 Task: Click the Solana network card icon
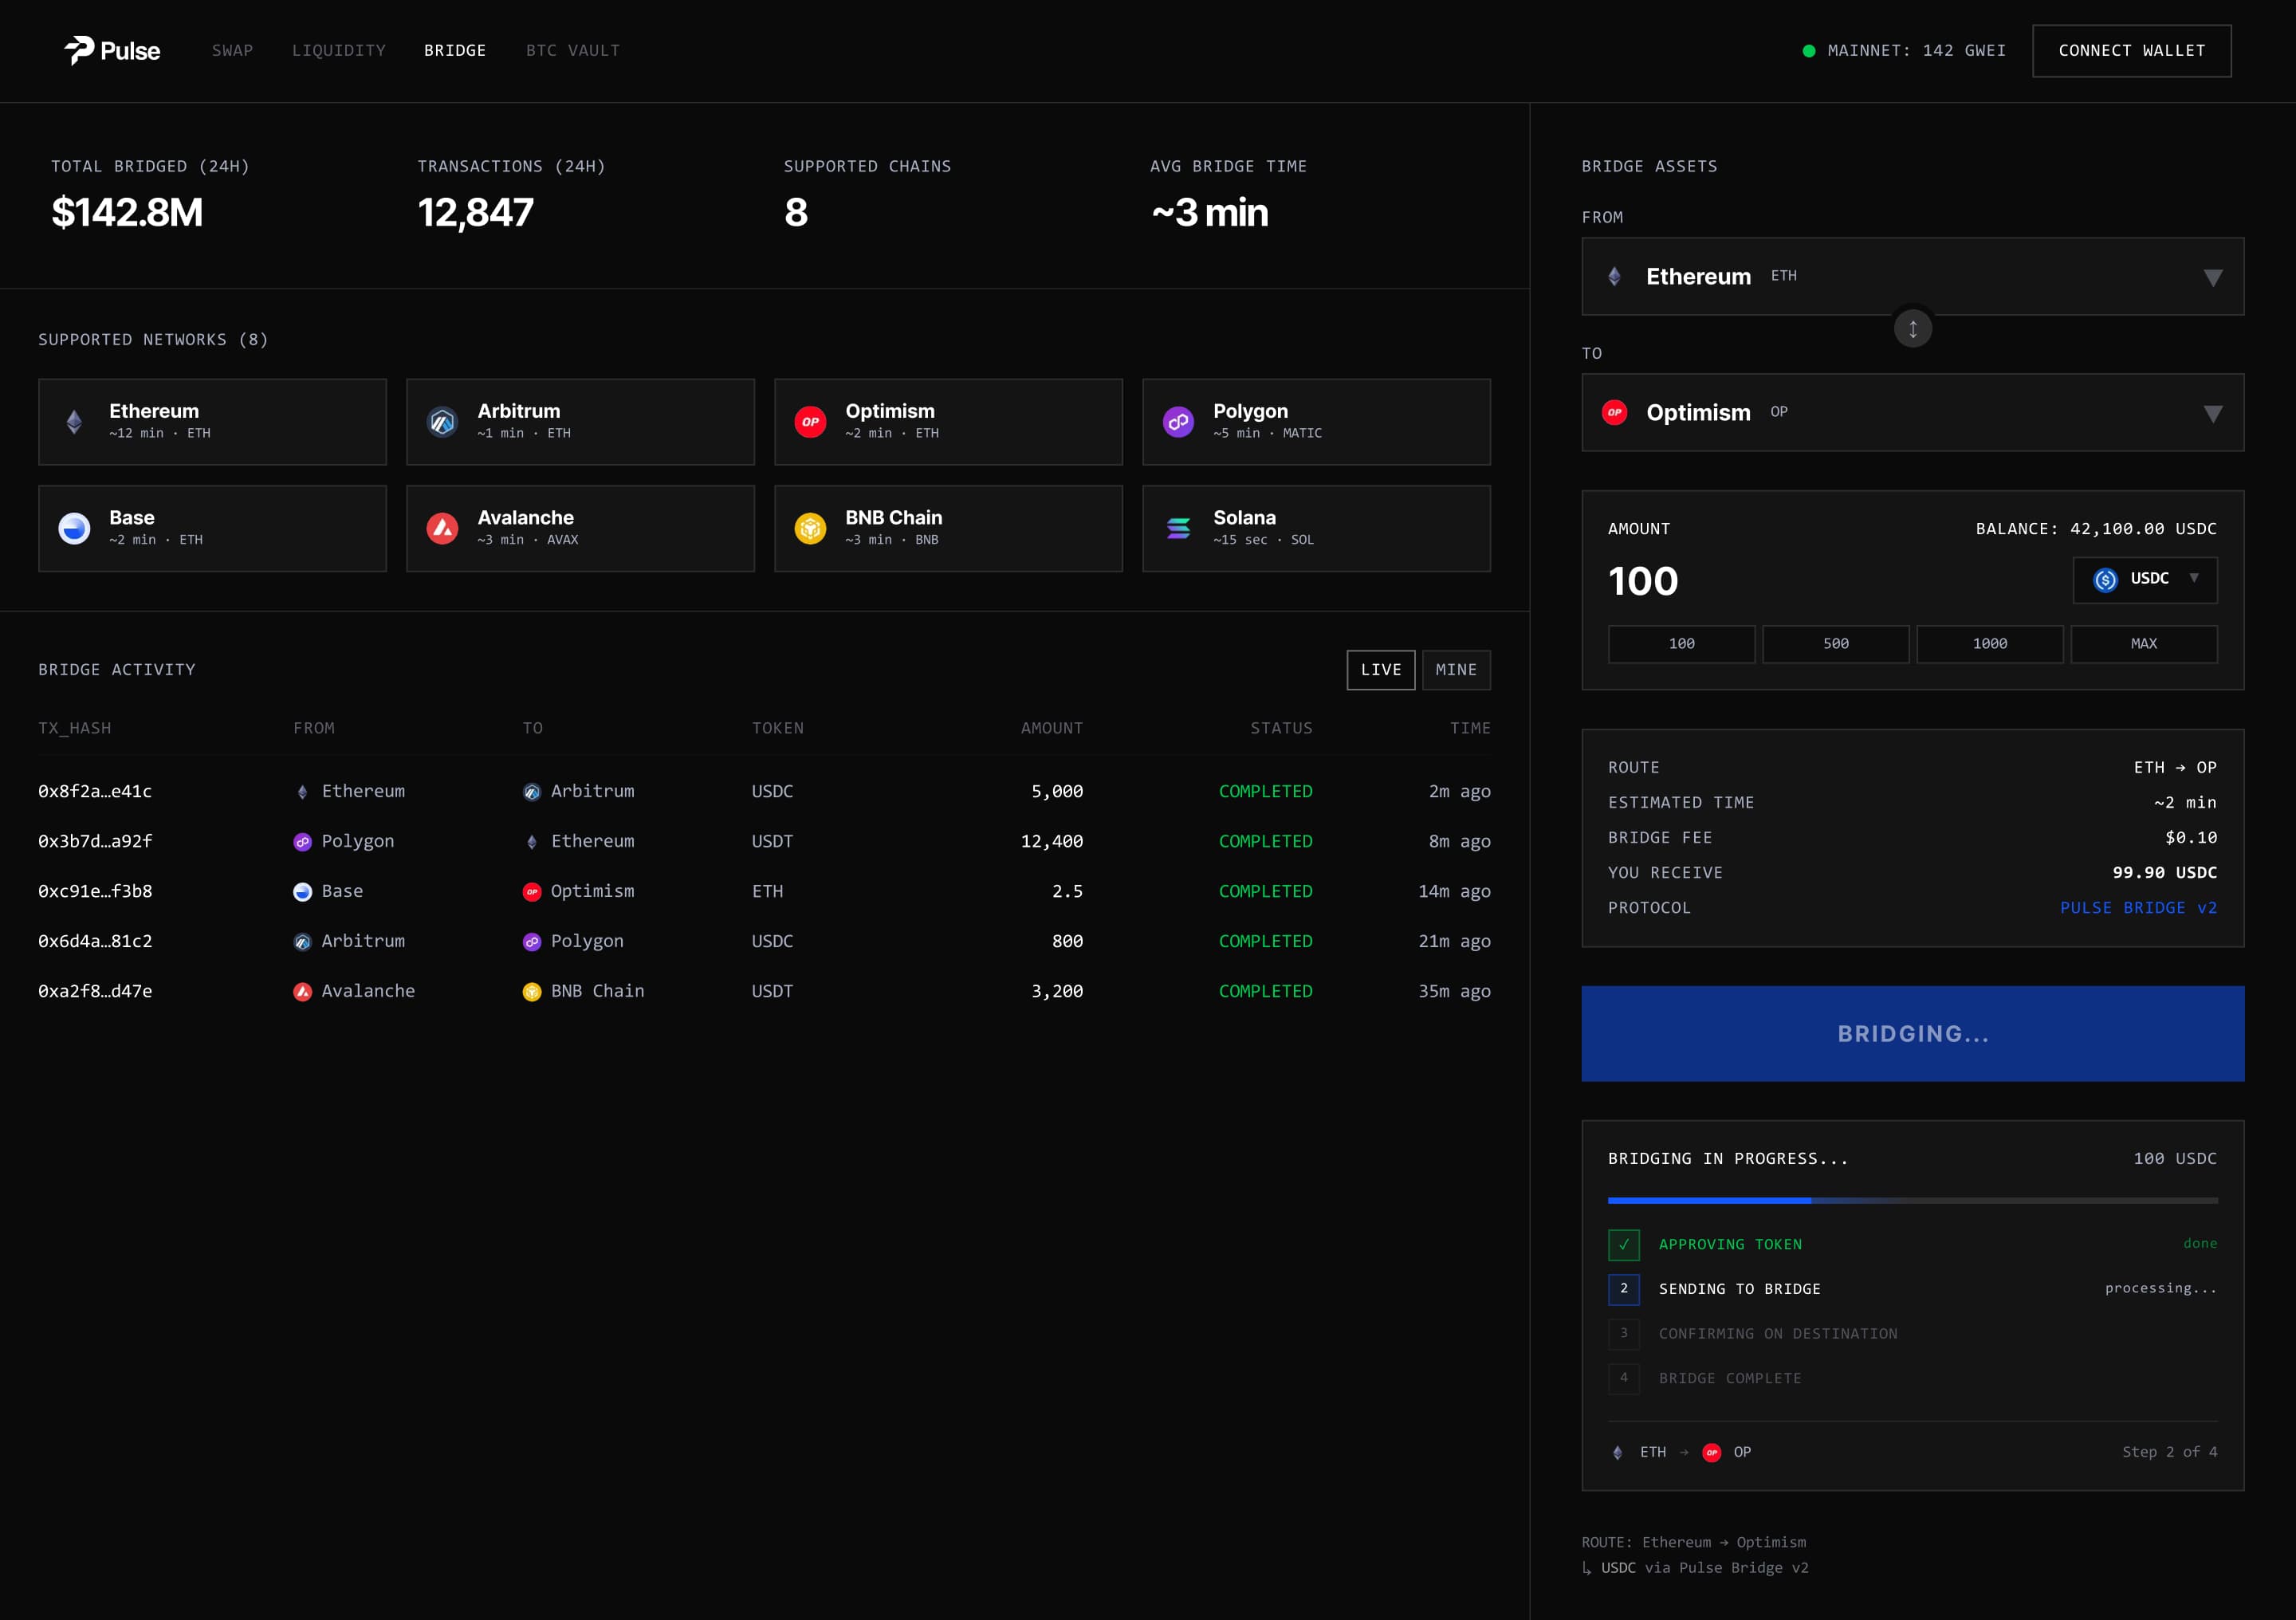coord(1178,528)
